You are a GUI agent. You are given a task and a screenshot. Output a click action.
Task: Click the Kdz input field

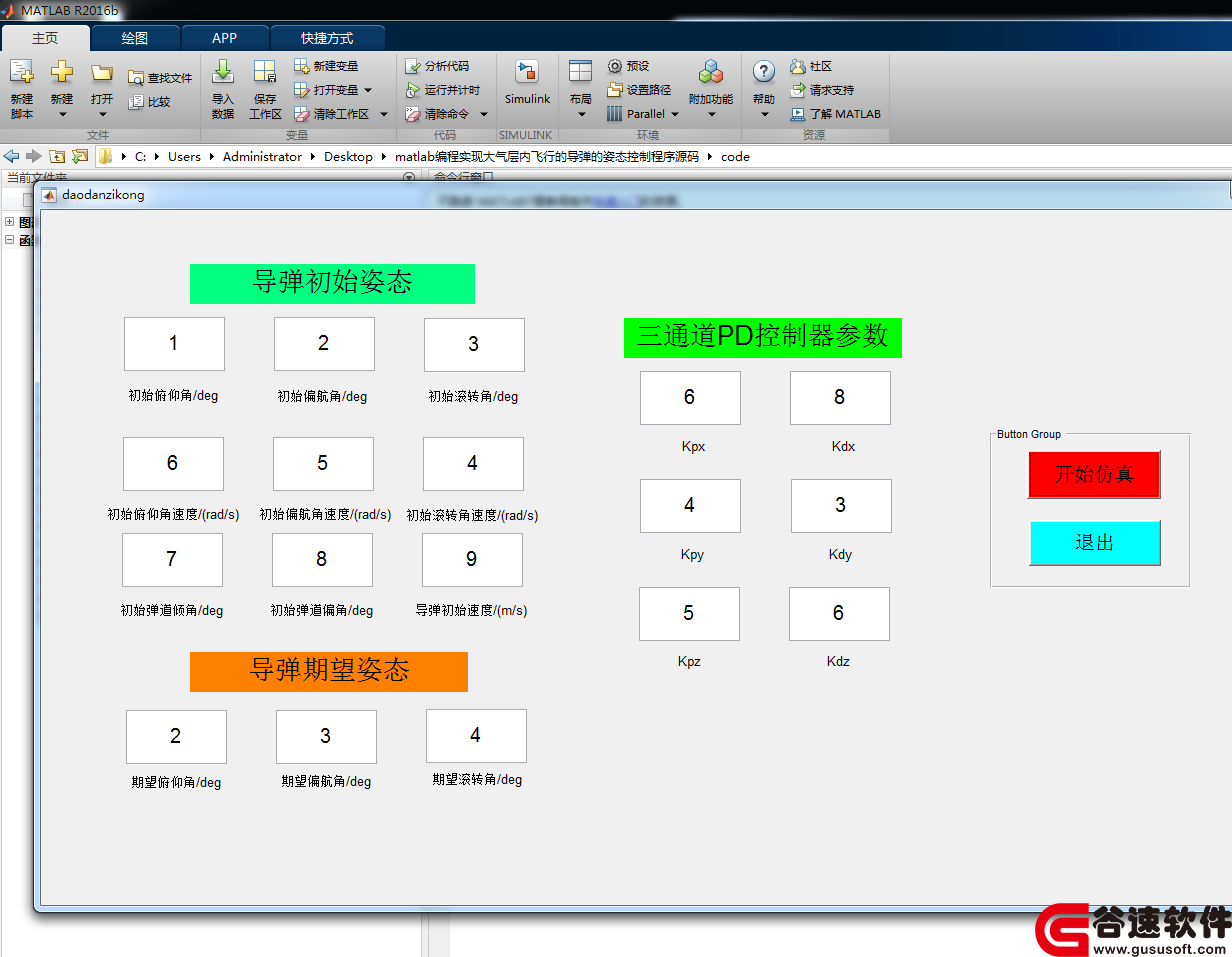(839, 614)
